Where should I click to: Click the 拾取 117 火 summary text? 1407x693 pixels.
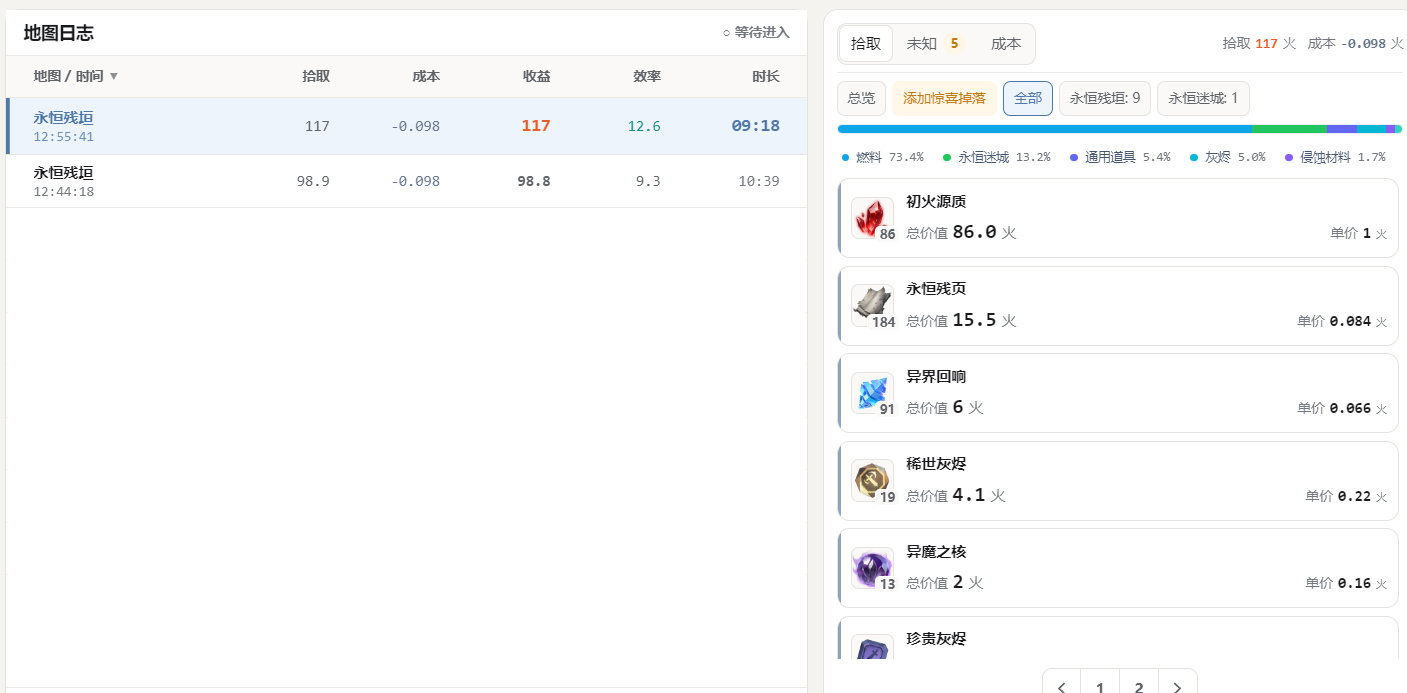pos(1259,44)
